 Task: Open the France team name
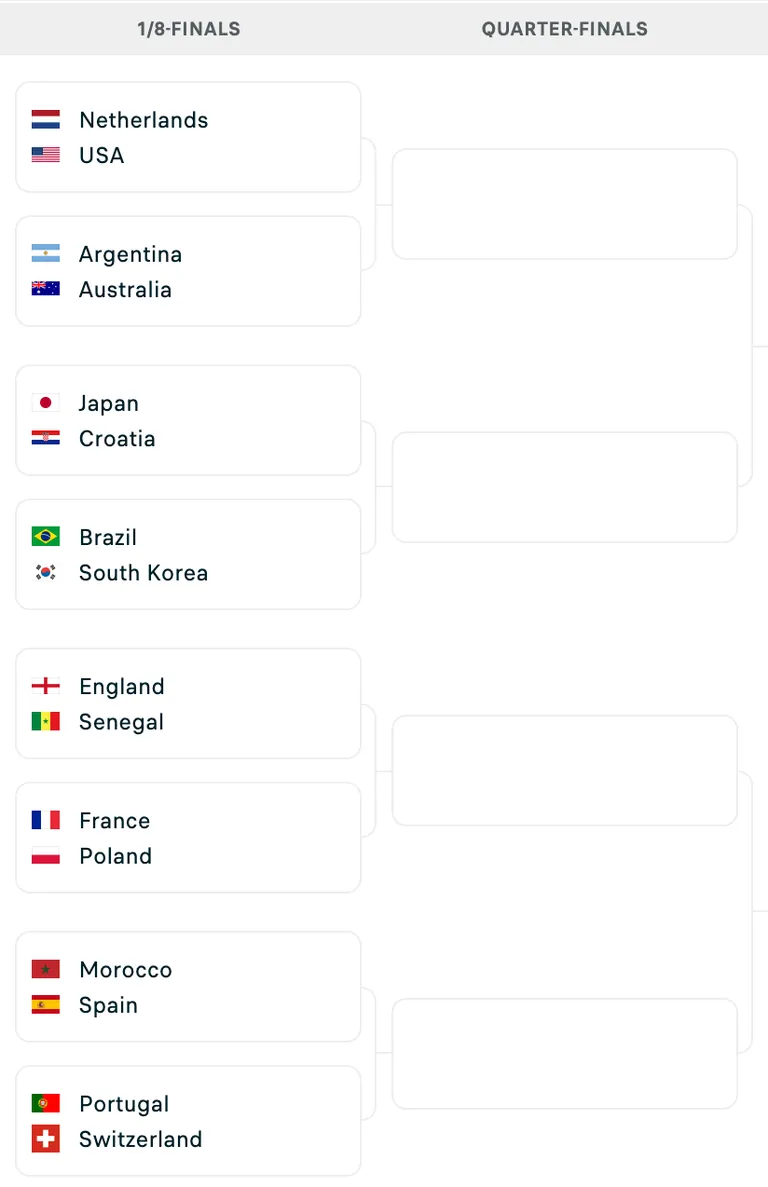(115, 821)
